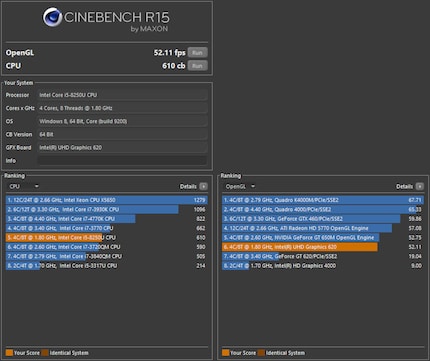Open Details in the OpenGL ranking panel
This screenshot has height=361, width=430.
coord(420,186)
